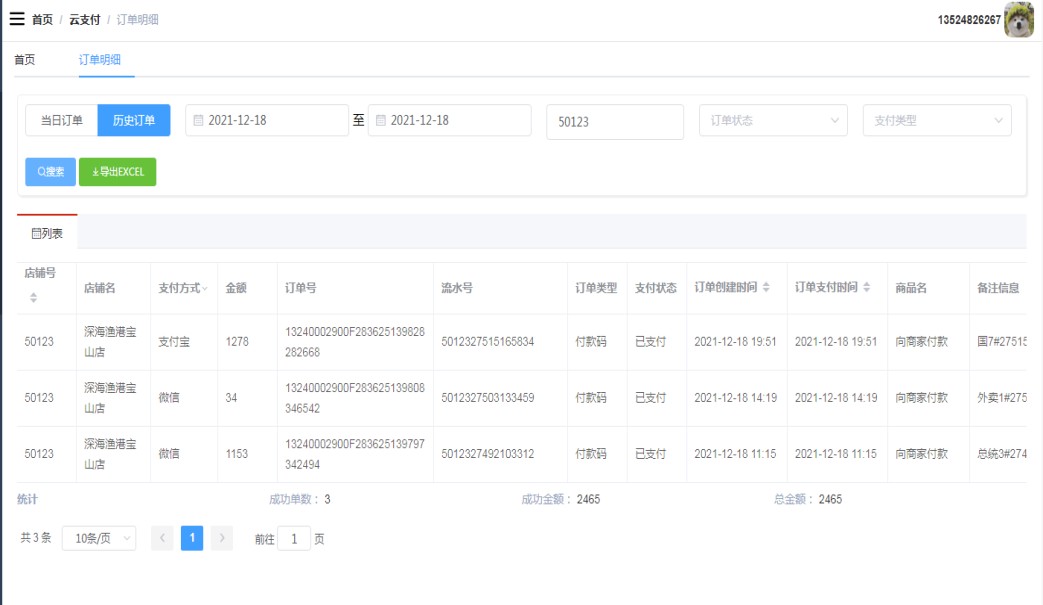The height and width of the screenshot is (605, 1043).
Task: Click the hamburger menu icon
Action: pos(16,19)
